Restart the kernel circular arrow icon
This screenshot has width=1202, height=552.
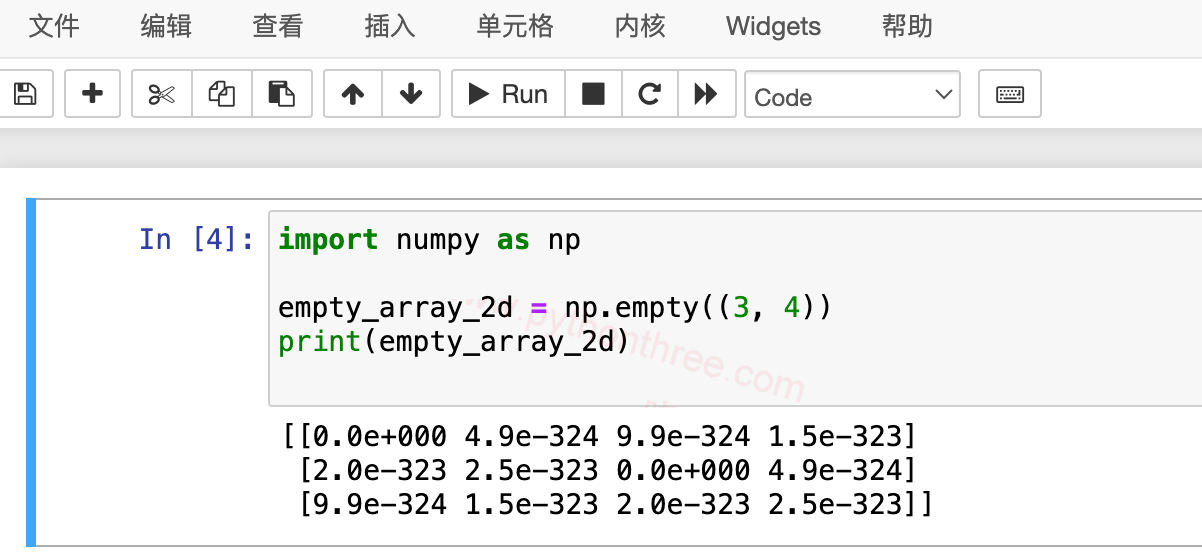(650, 94)
